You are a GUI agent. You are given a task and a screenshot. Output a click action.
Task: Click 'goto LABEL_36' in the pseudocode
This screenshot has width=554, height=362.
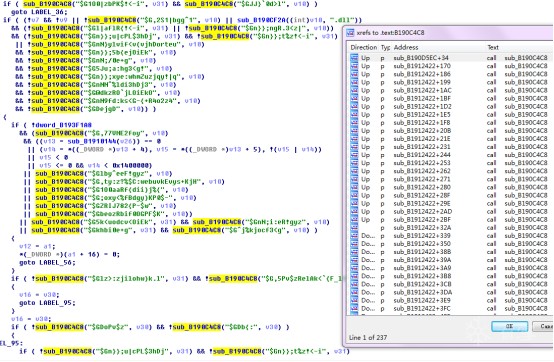click(x=39, y=12)
